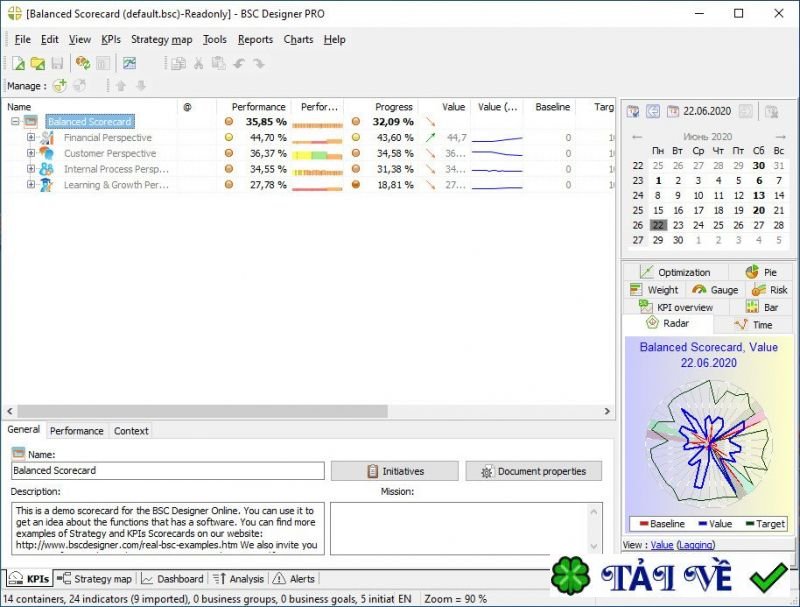Switch to the Performance tab in details panel

pos(77,431)
